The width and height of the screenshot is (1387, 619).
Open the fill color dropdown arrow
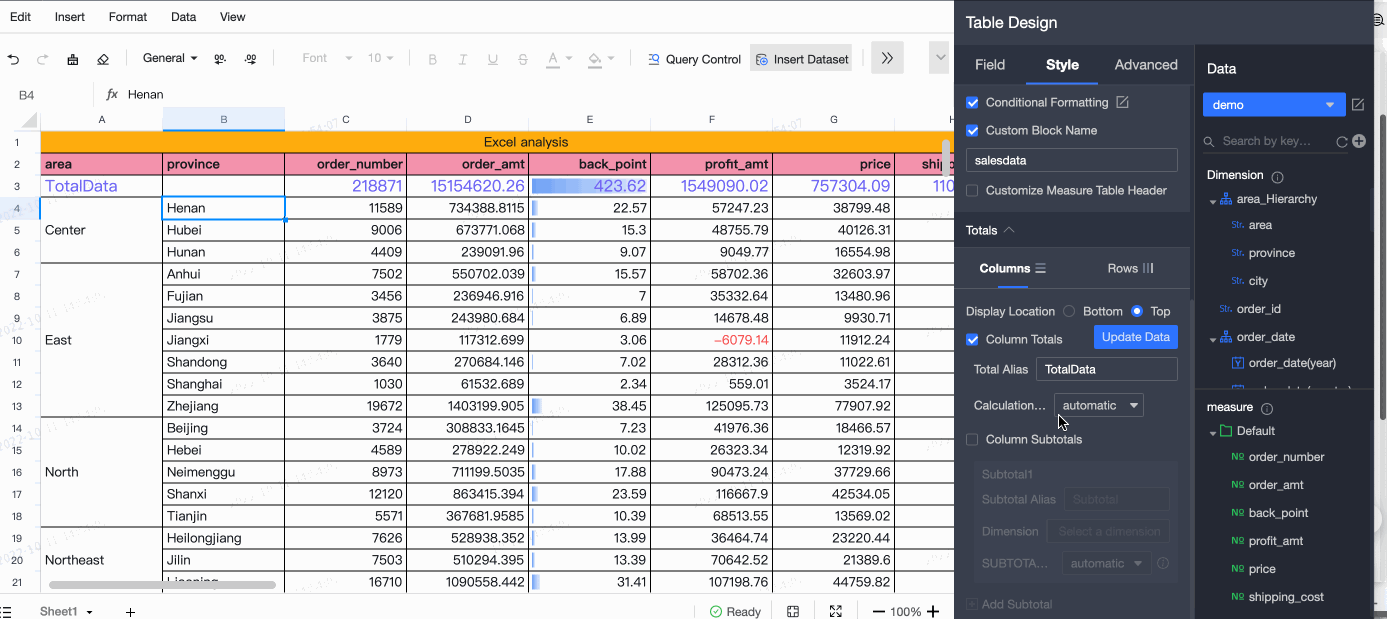(611, 59)
